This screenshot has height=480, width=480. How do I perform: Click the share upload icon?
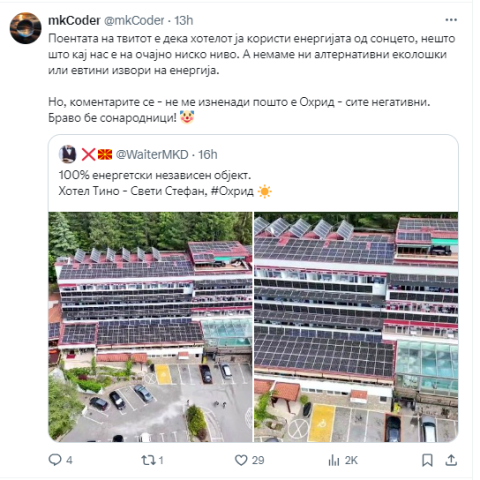(451, 460)
